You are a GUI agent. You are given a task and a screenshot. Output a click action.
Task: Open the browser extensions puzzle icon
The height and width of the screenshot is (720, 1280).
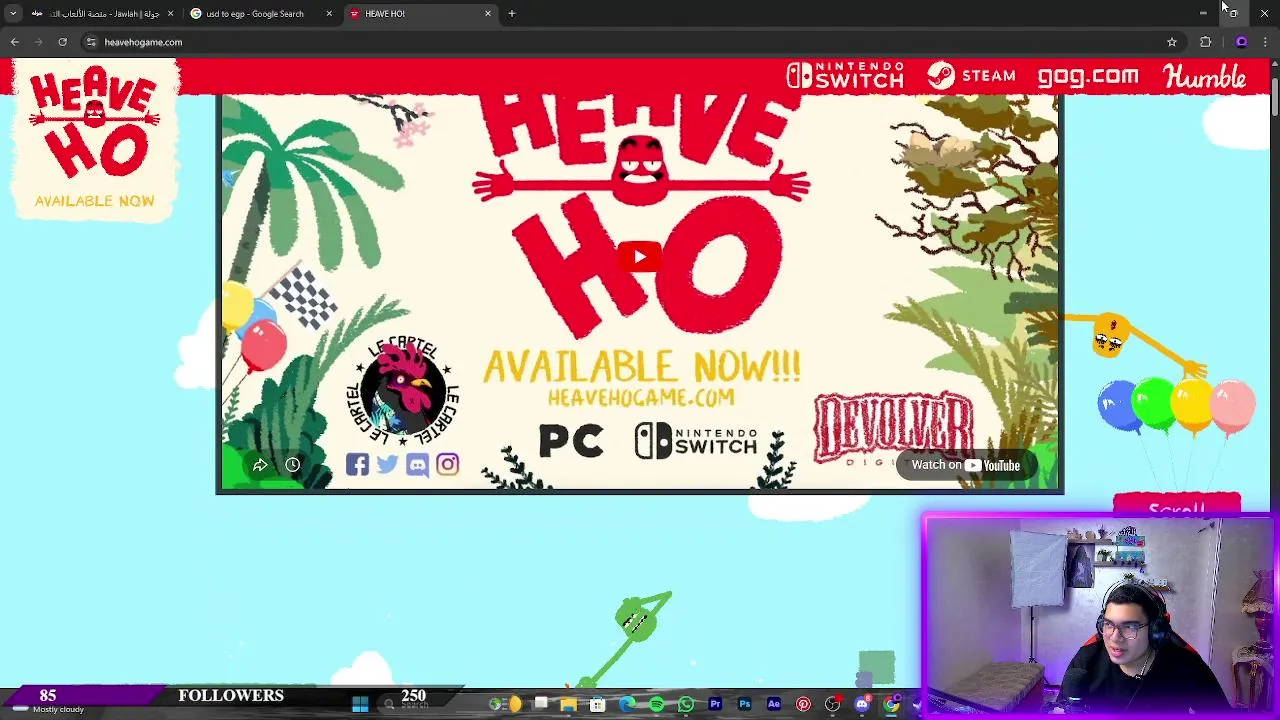coord(1205,42)
